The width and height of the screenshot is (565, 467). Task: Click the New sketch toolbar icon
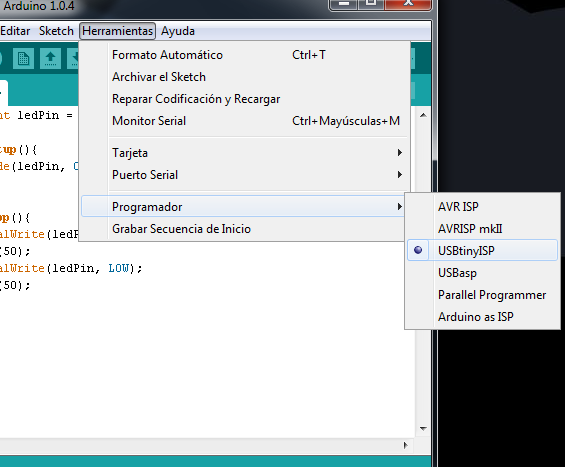(23, 58)
